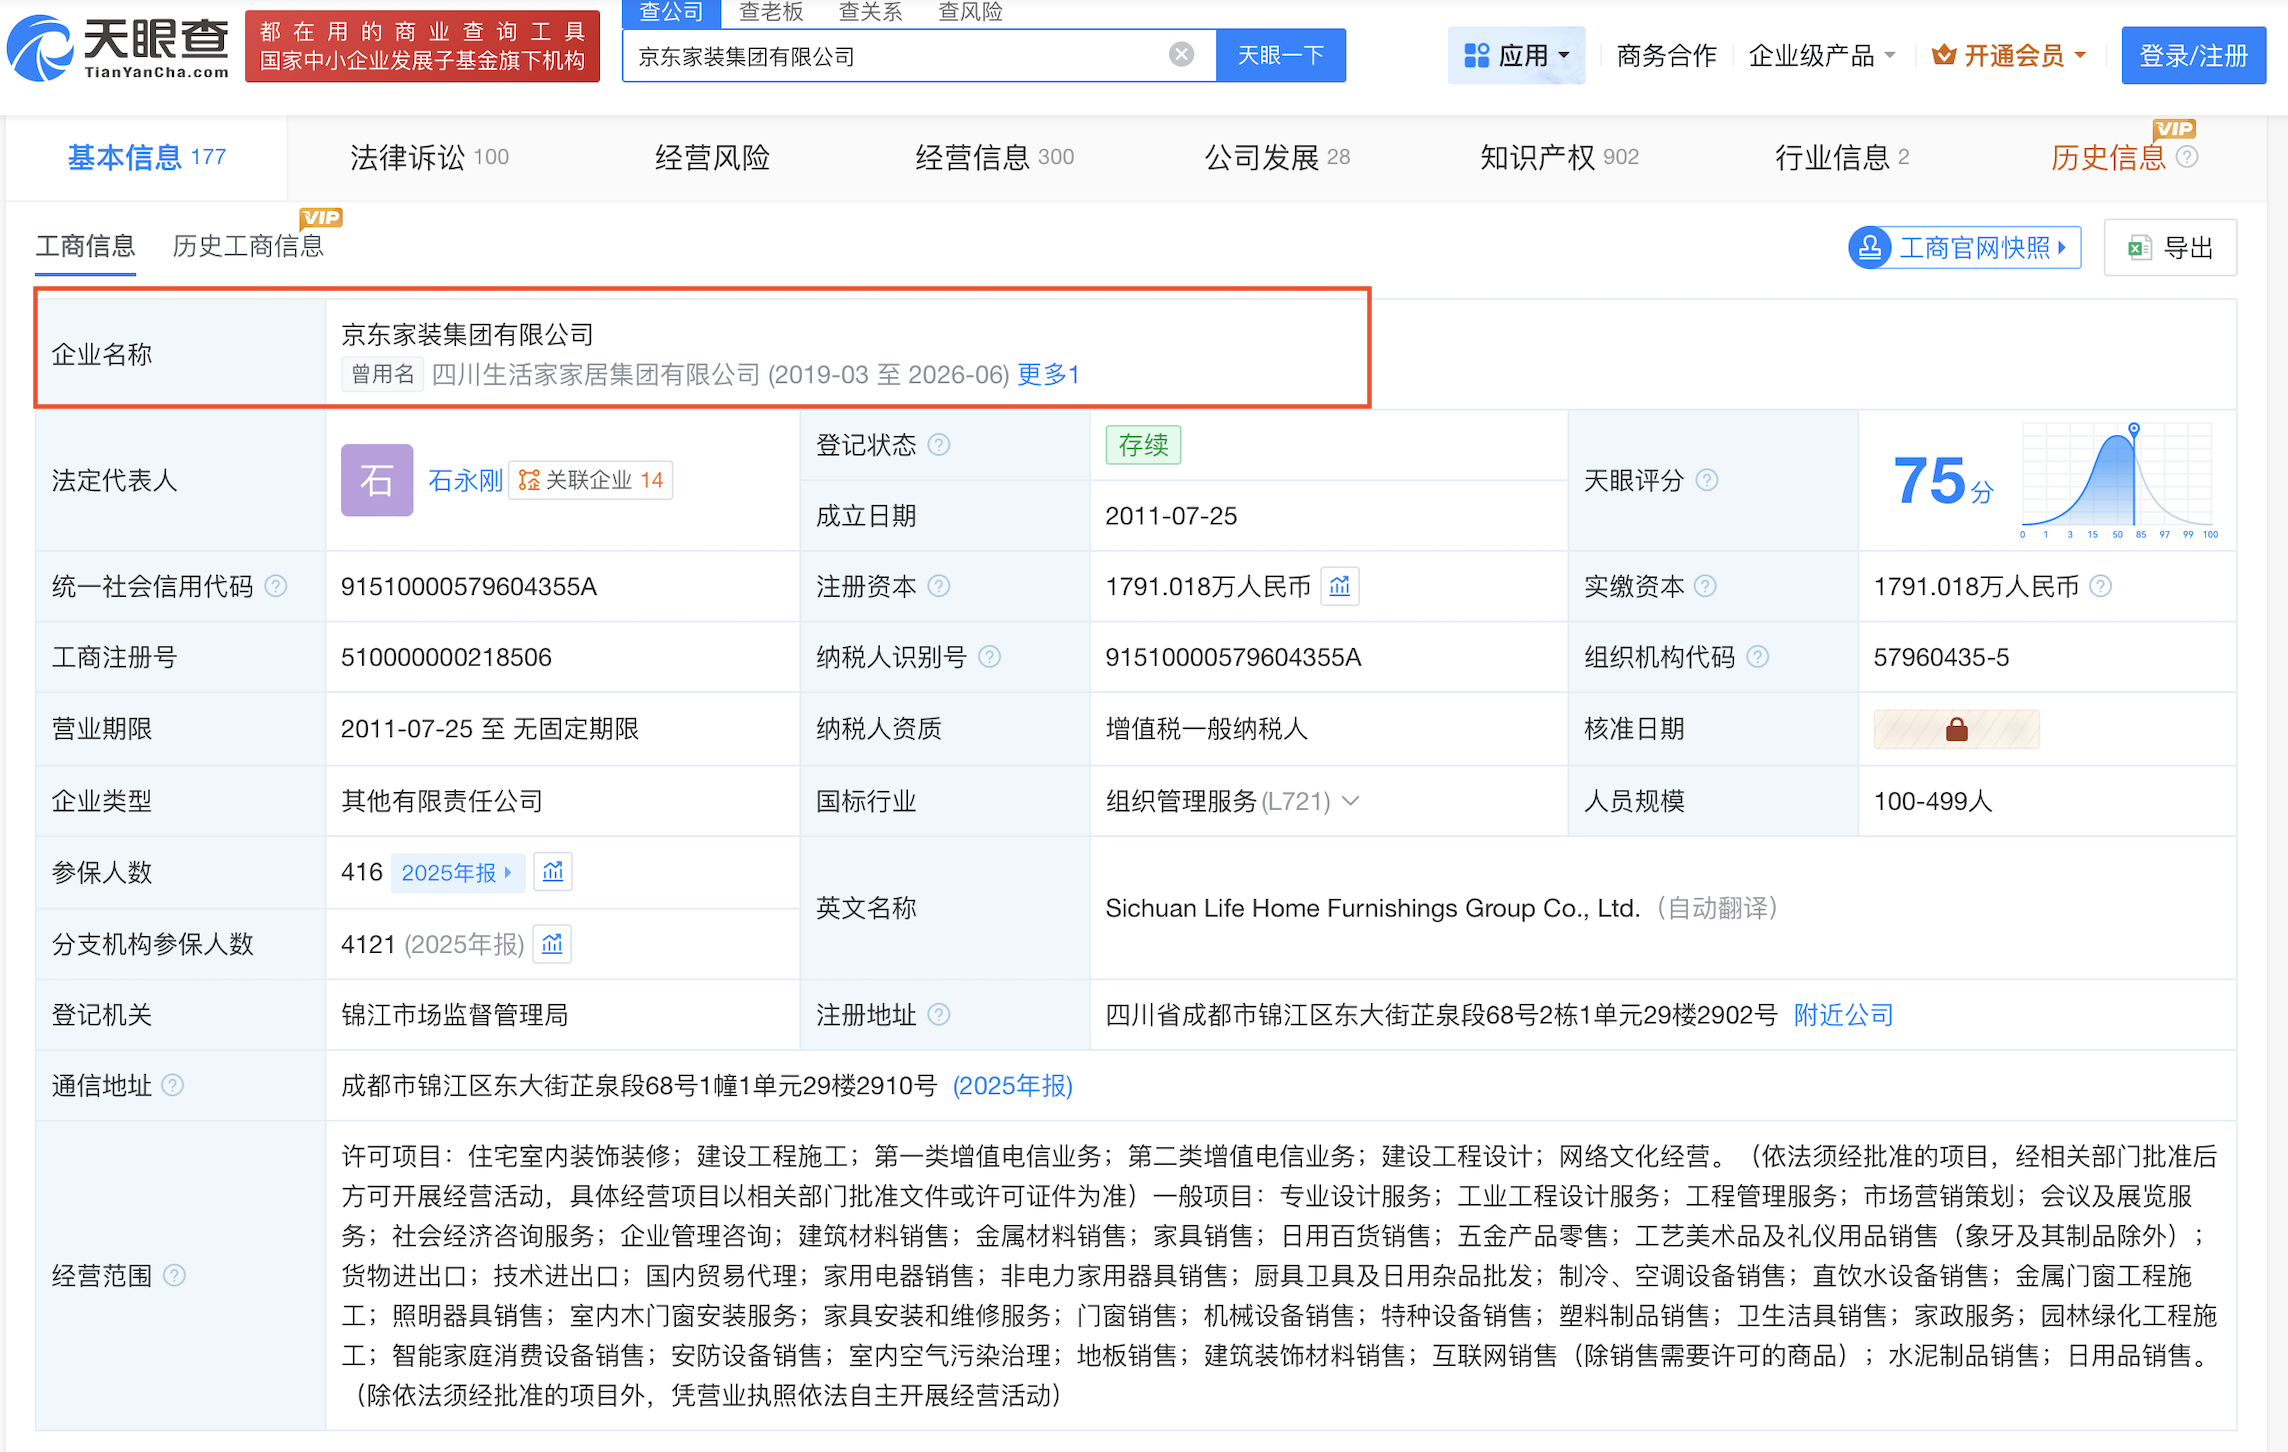Switch to the 基本信息 tab
The width and height of the screenshot is (2288, 1452).
(146, 158)
